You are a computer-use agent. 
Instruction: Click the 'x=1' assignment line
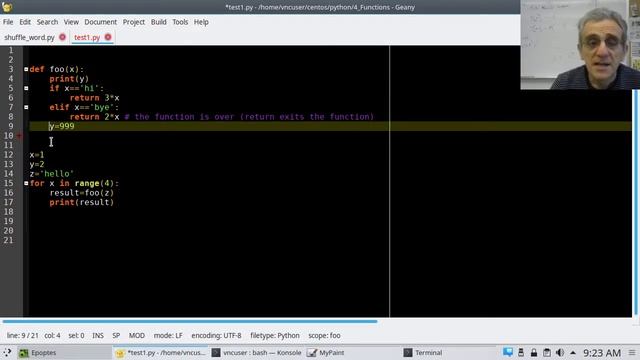coord(37,155)
